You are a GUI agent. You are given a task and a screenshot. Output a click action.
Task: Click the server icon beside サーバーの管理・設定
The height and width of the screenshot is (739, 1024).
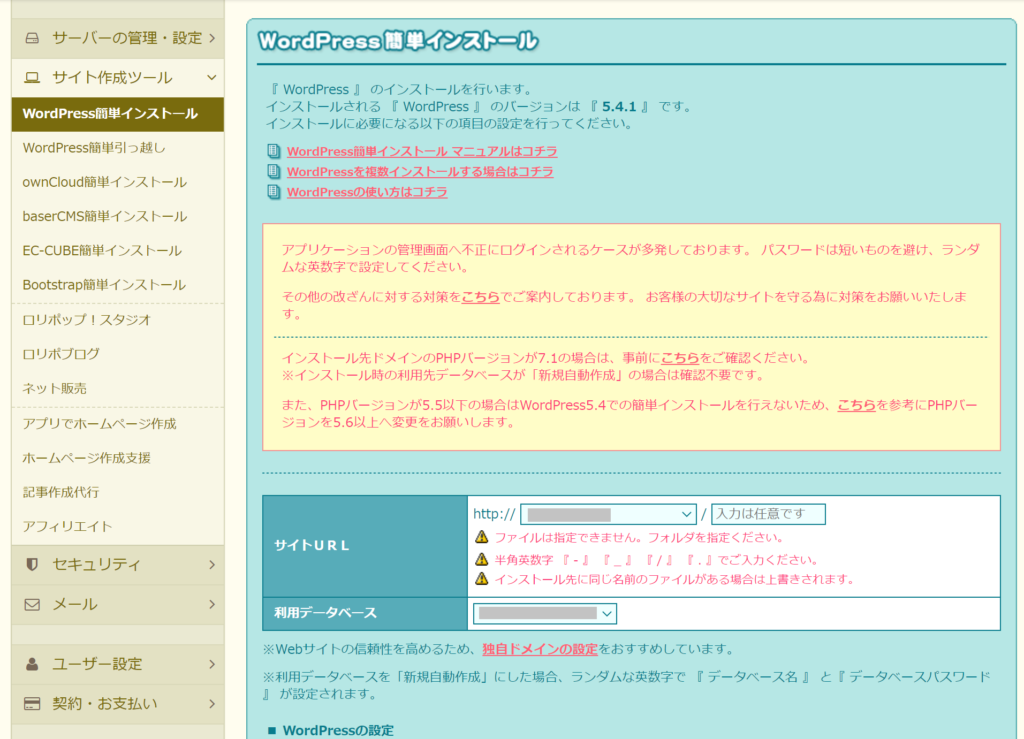pos(32,38)
